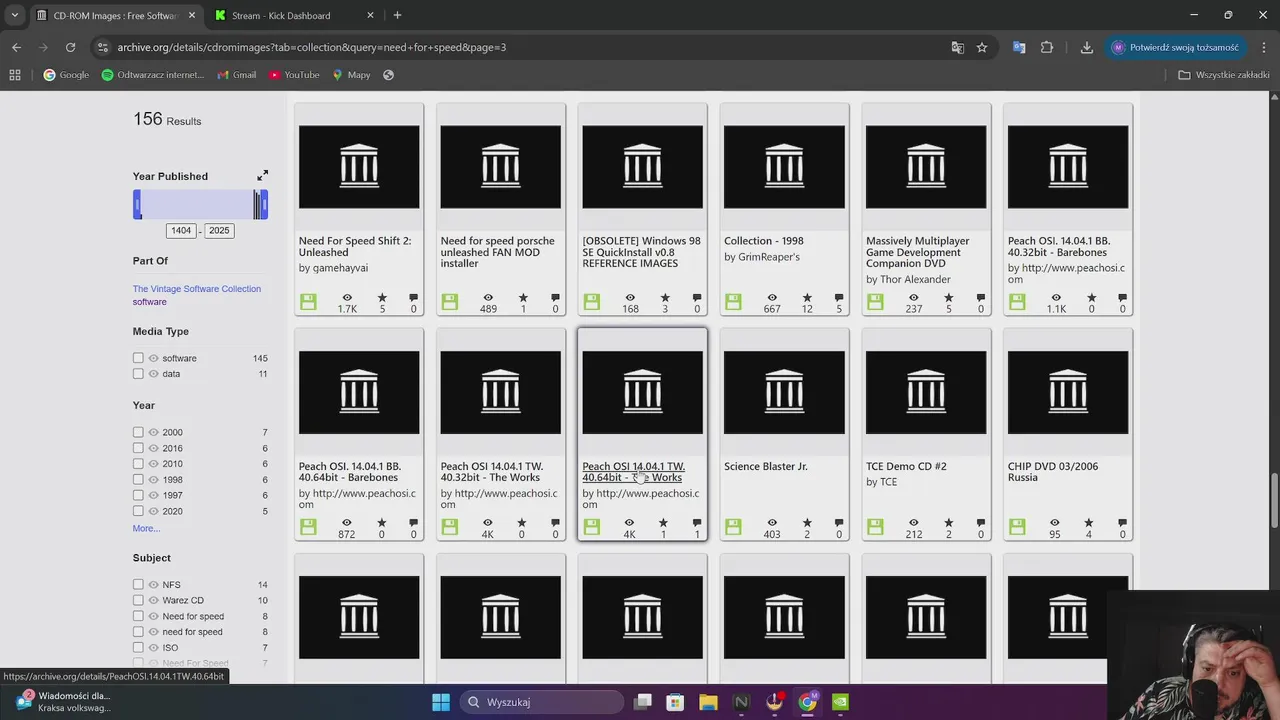1280x720 pixels.
Task: Open the YouTube bookmark
Action: (x=294, y=75)
